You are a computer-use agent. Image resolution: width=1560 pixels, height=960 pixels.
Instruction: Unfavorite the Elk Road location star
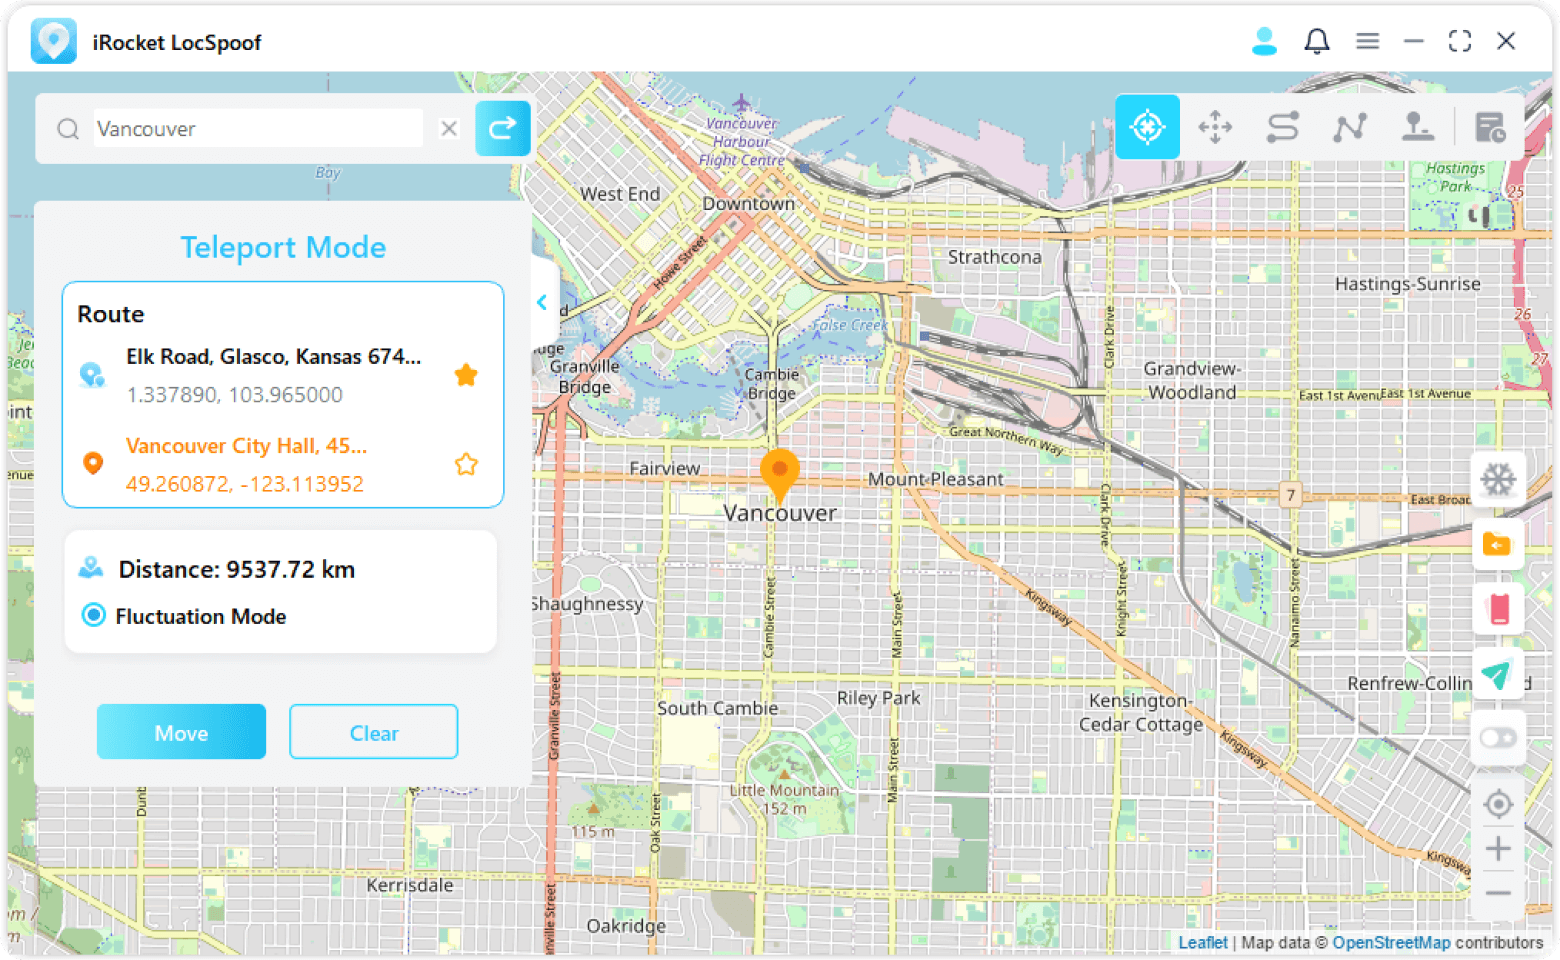click(x=466, y=375)
